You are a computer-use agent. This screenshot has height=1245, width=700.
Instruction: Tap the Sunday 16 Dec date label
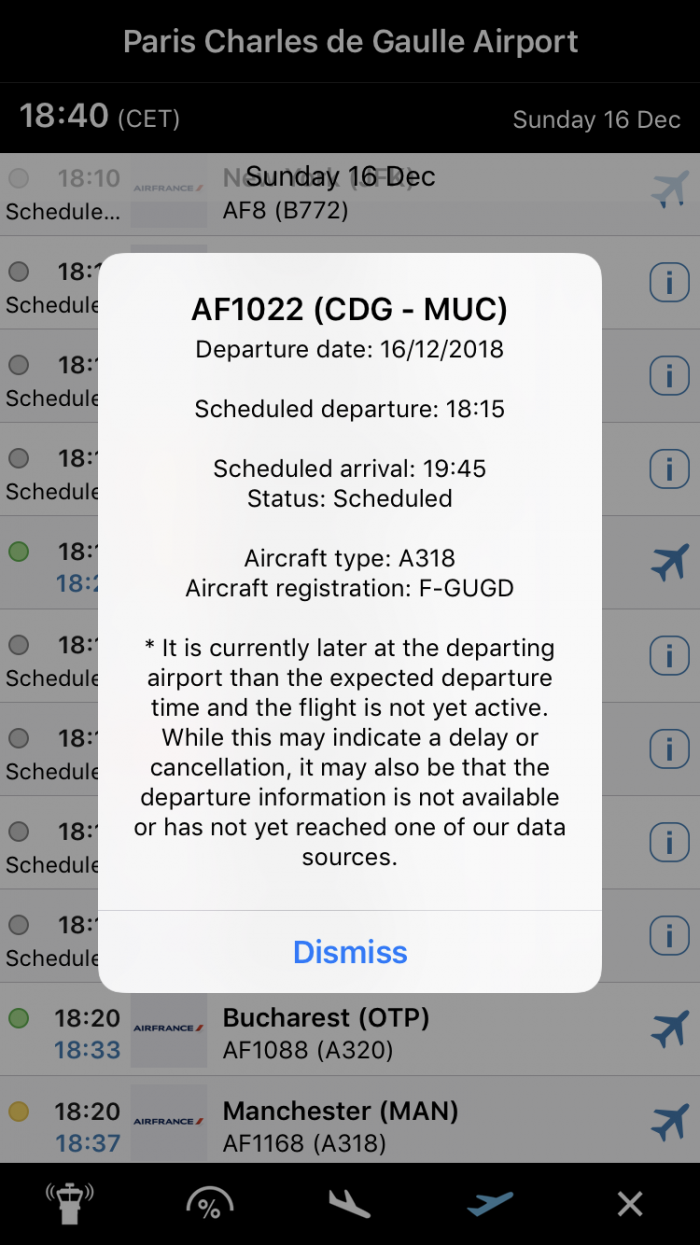596,120
